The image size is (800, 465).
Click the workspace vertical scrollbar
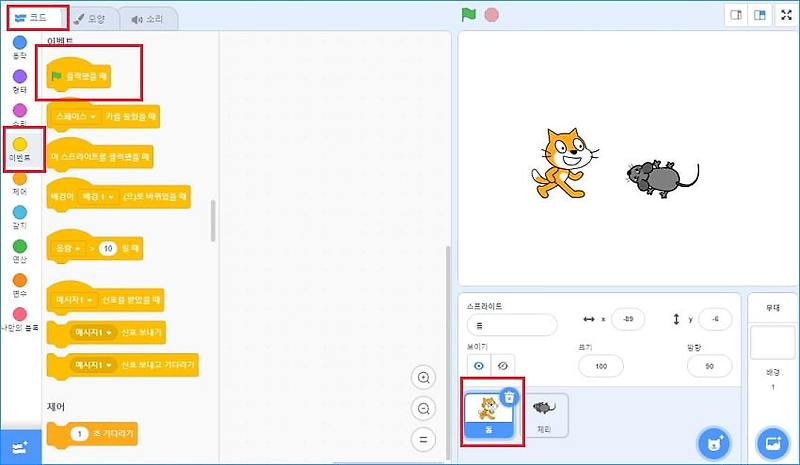[448, 352]
